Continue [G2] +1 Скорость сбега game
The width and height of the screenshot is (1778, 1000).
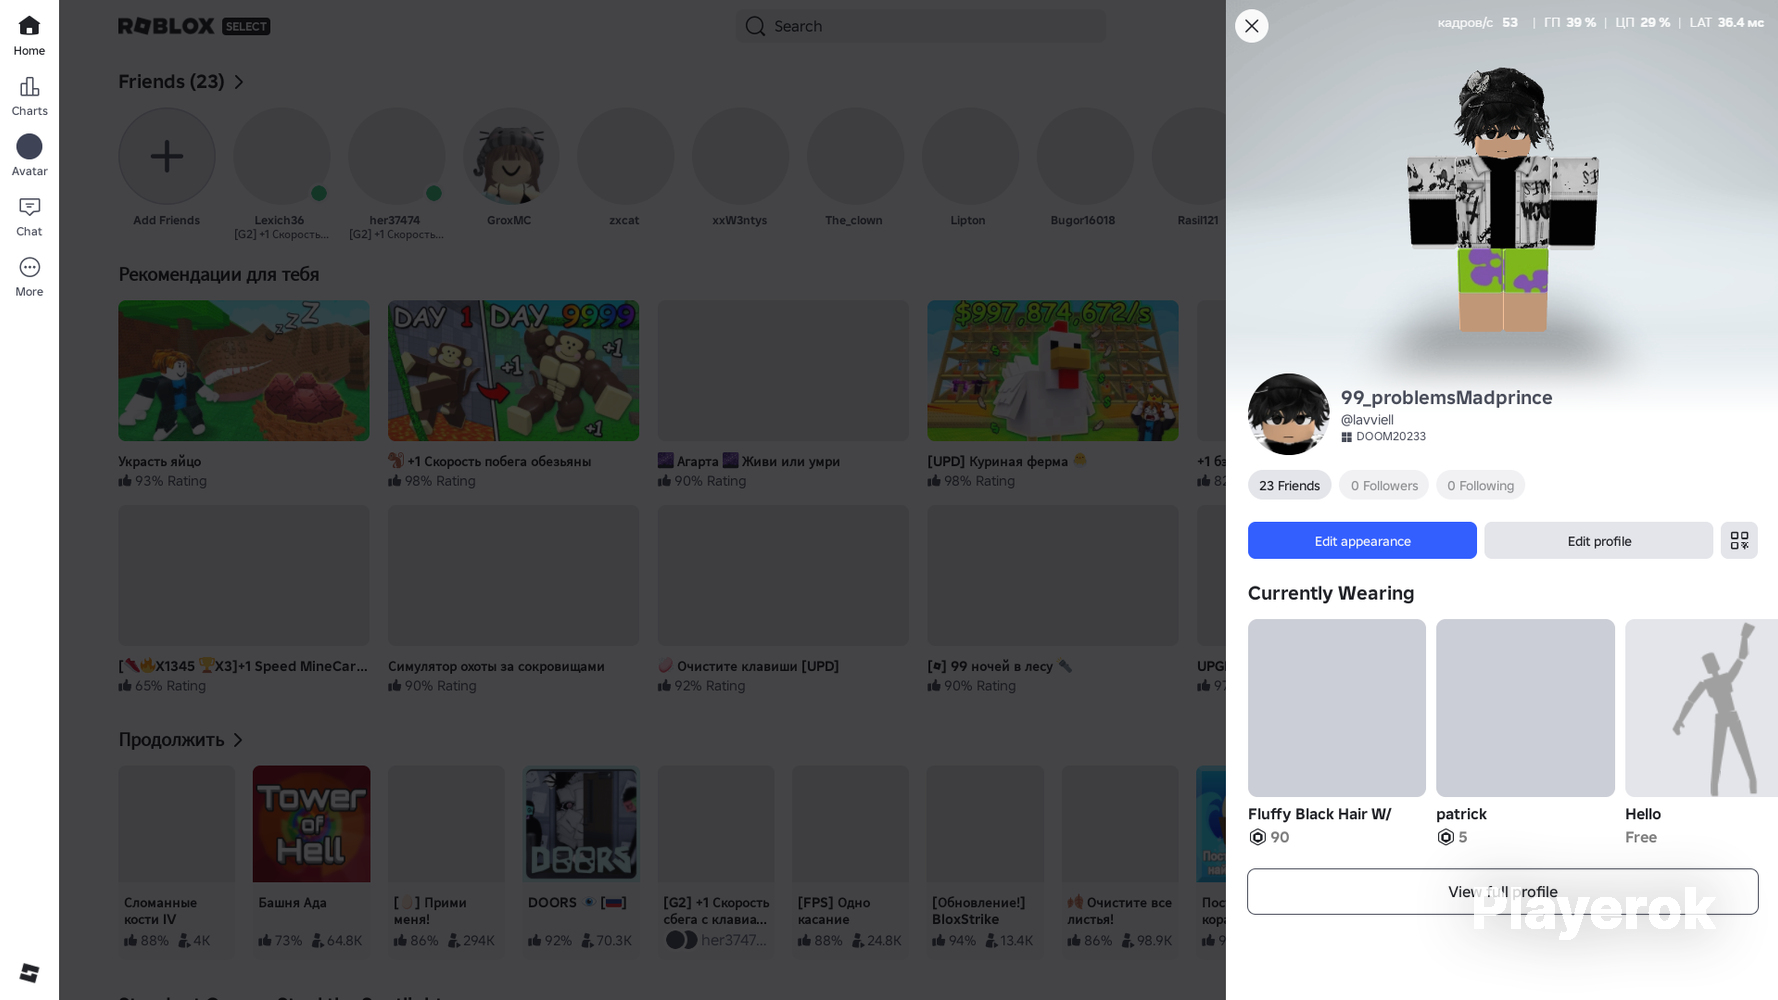click(716, 824)
